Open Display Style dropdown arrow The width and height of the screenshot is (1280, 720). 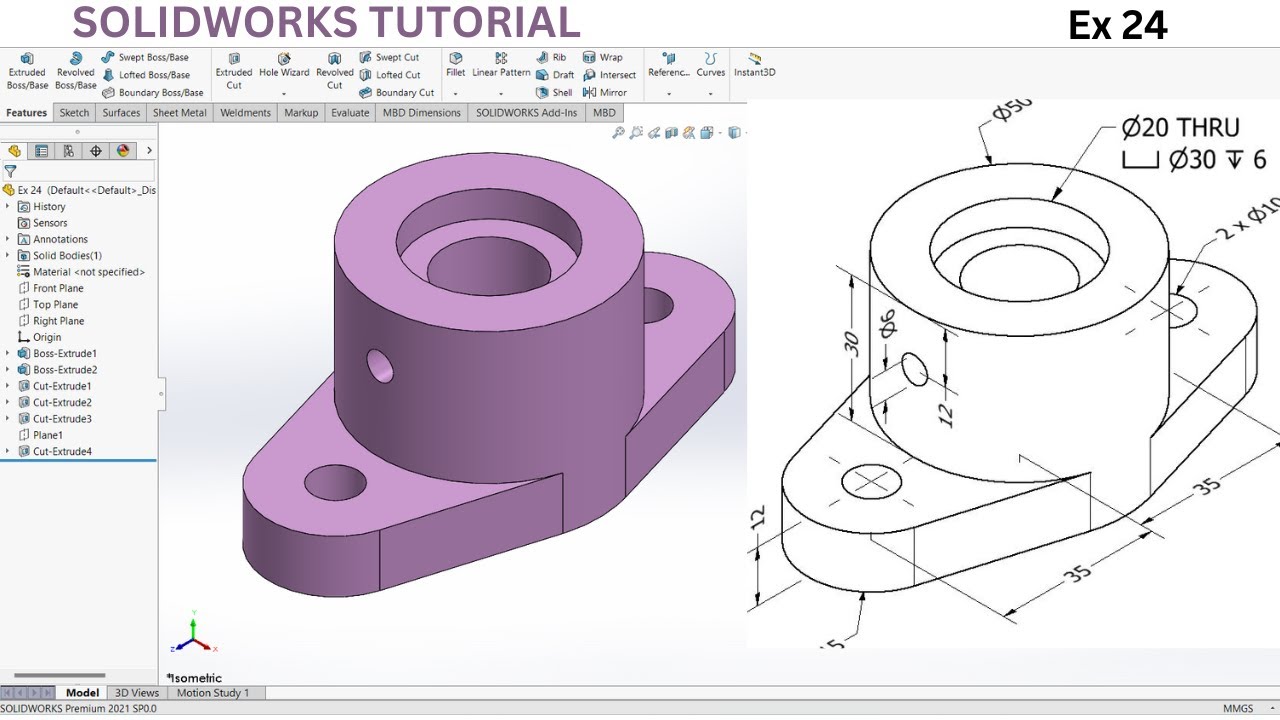[x=745, y=132]
